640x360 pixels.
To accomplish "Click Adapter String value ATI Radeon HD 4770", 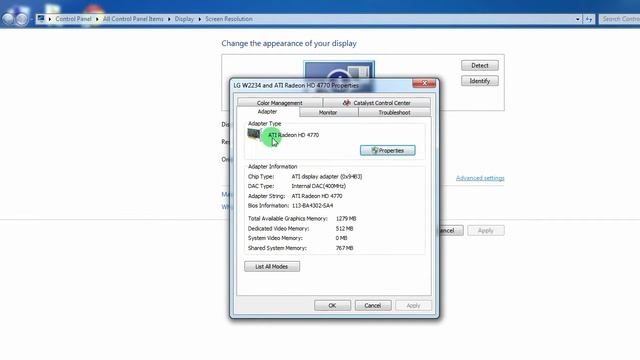I will tap(317, 196).
